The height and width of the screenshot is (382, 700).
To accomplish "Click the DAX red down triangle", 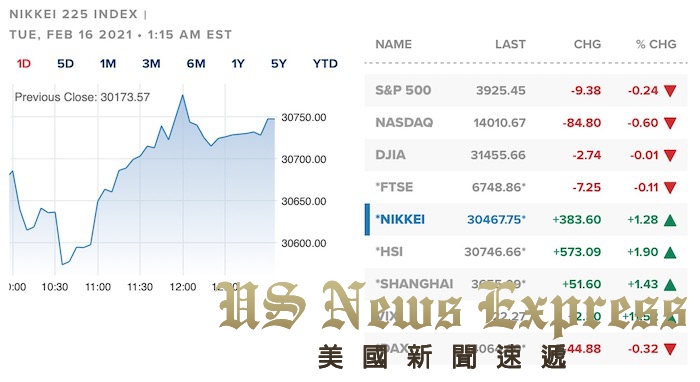I will (670, 349).
